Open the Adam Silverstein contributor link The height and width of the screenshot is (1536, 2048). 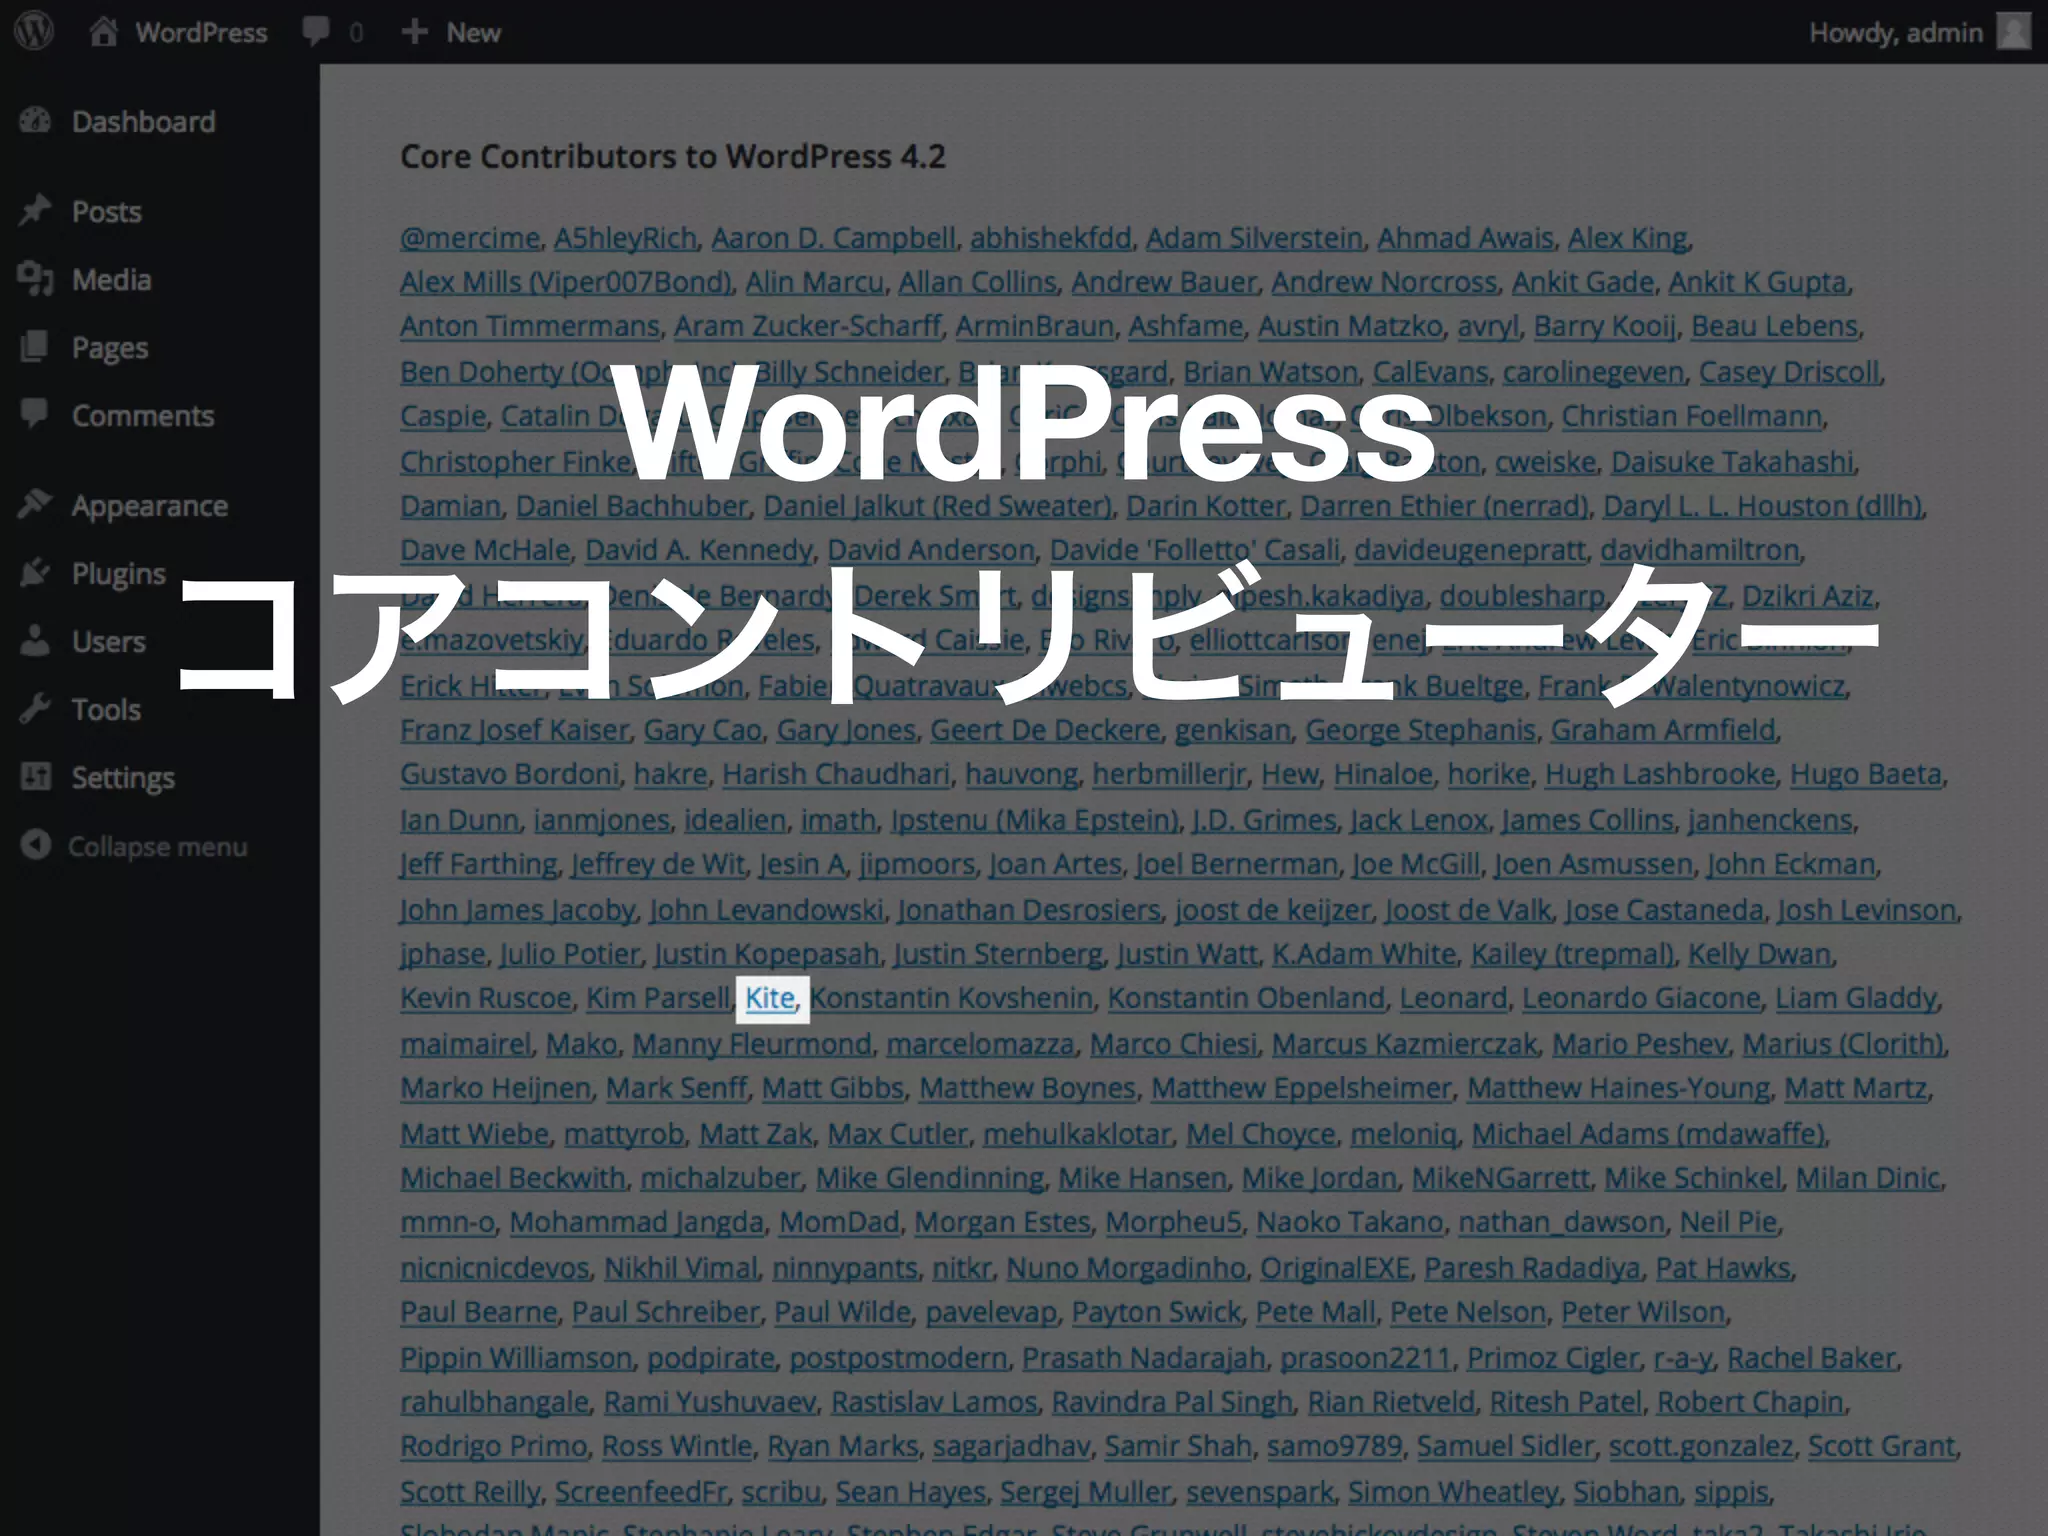tap(1254, 238)
